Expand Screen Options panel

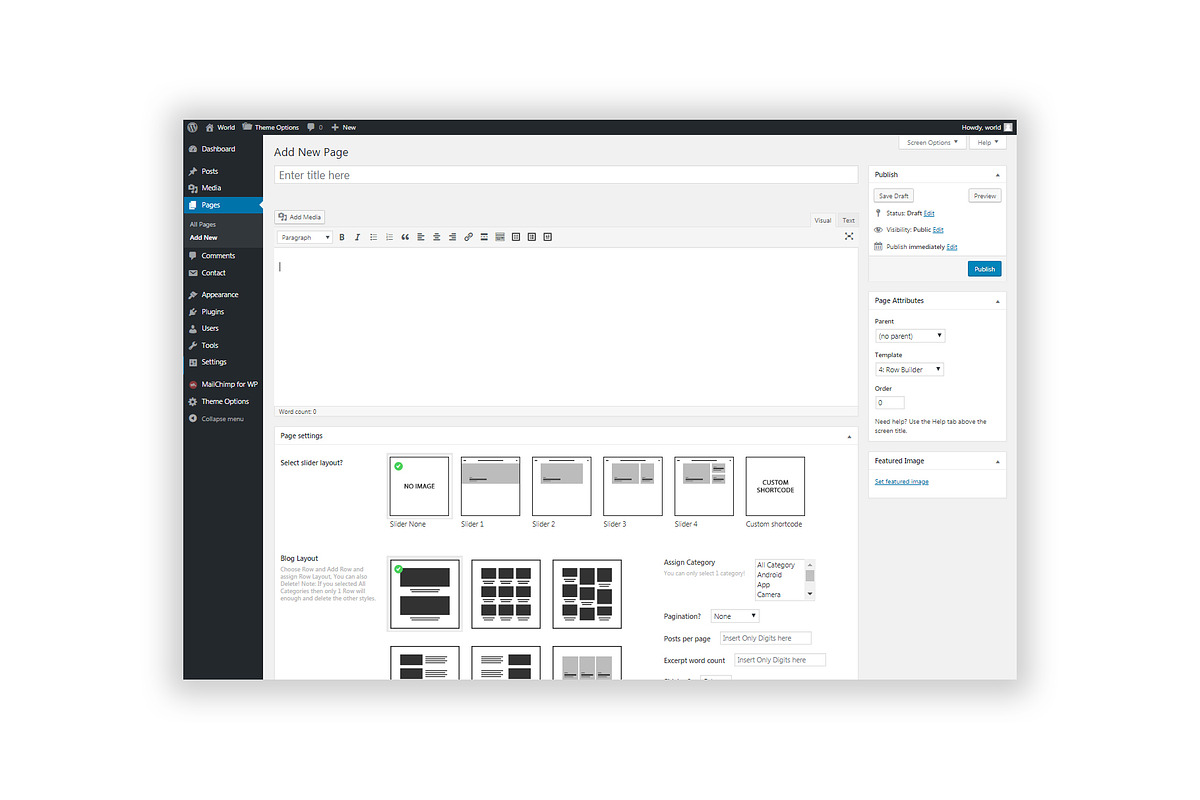(932, 142)
